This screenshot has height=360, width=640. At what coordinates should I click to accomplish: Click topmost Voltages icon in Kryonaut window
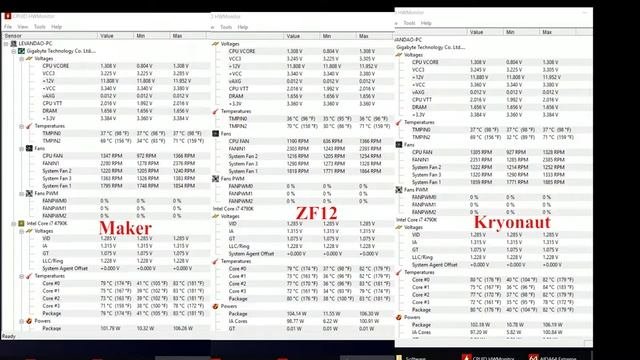399,55
